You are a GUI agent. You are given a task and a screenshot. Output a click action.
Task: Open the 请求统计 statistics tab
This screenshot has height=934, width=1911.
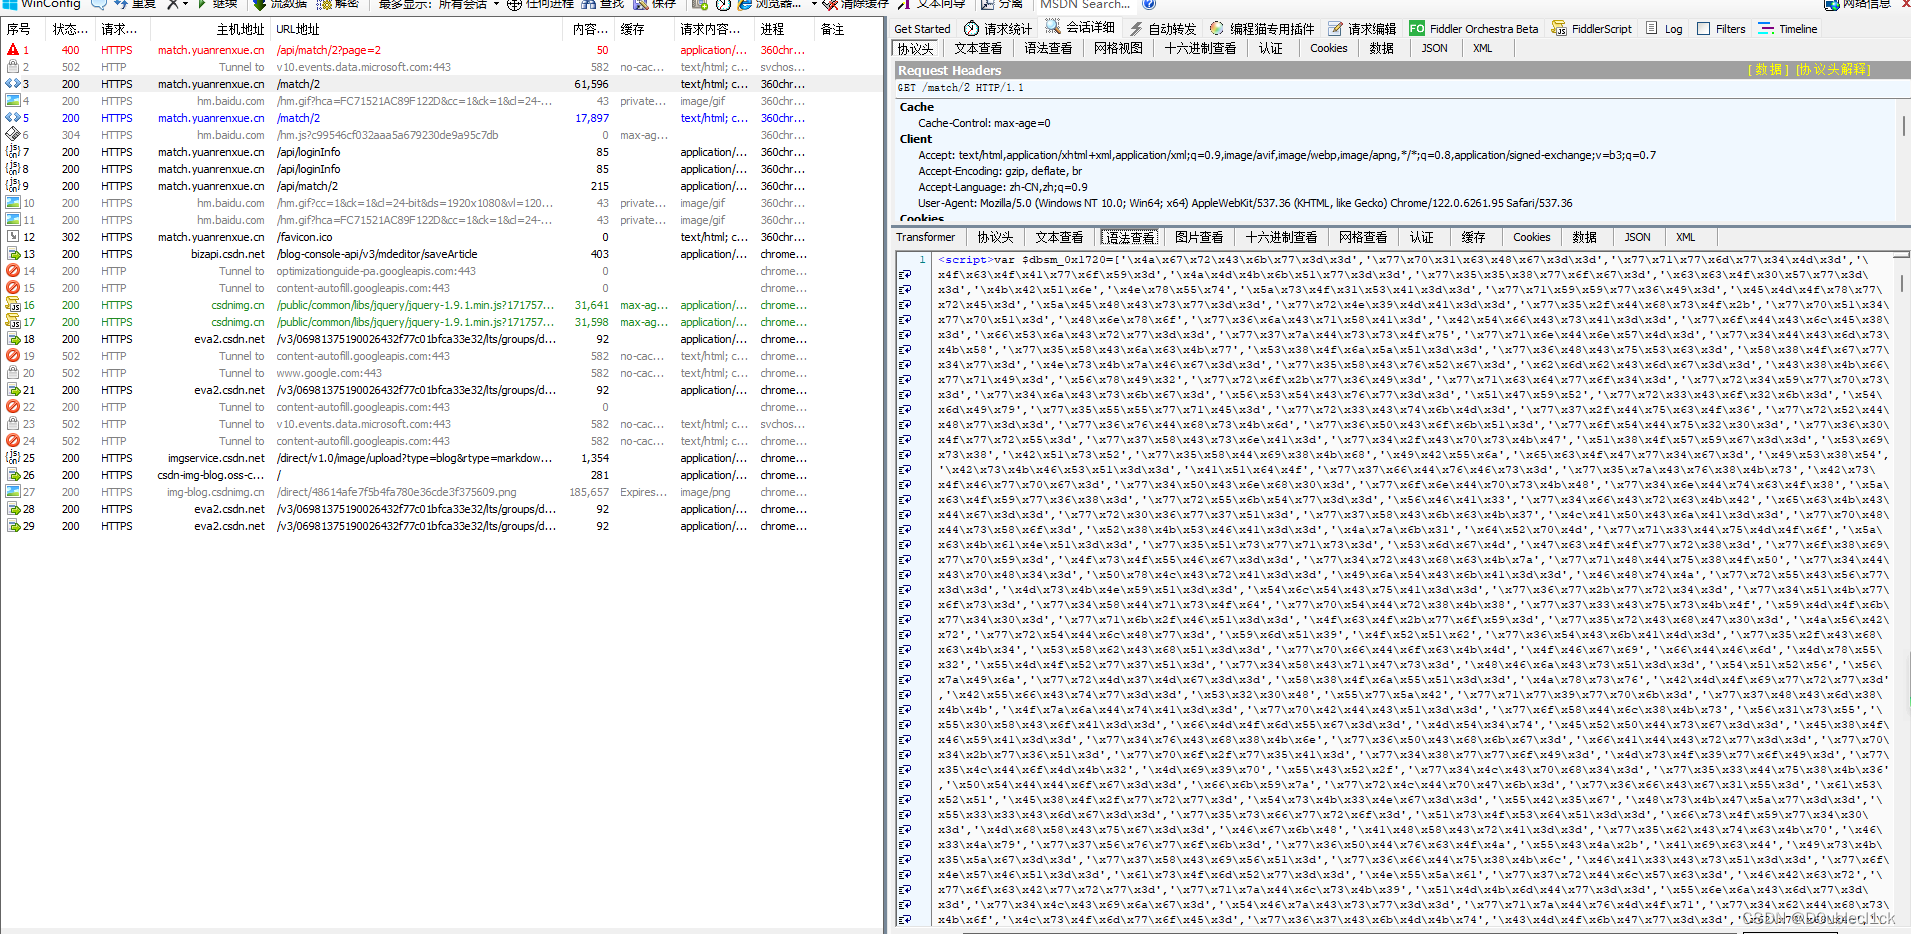click(997, 29)
